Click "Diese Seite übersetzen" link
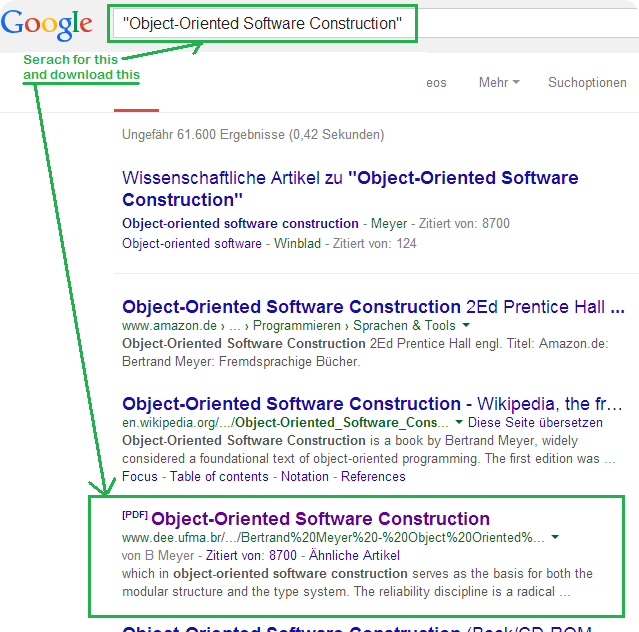The image size is (639, 632). 535,422
